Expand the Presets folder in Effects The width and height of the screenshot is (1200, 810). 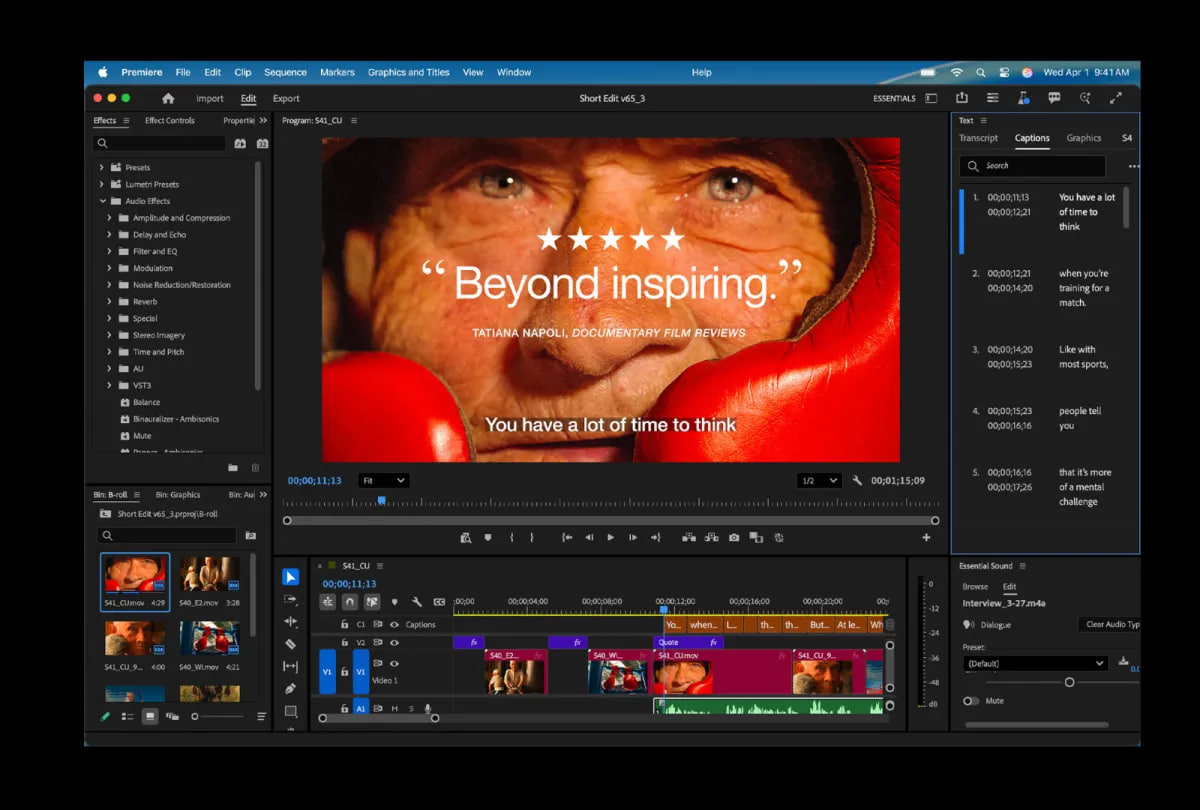click(x=102, y=168)
